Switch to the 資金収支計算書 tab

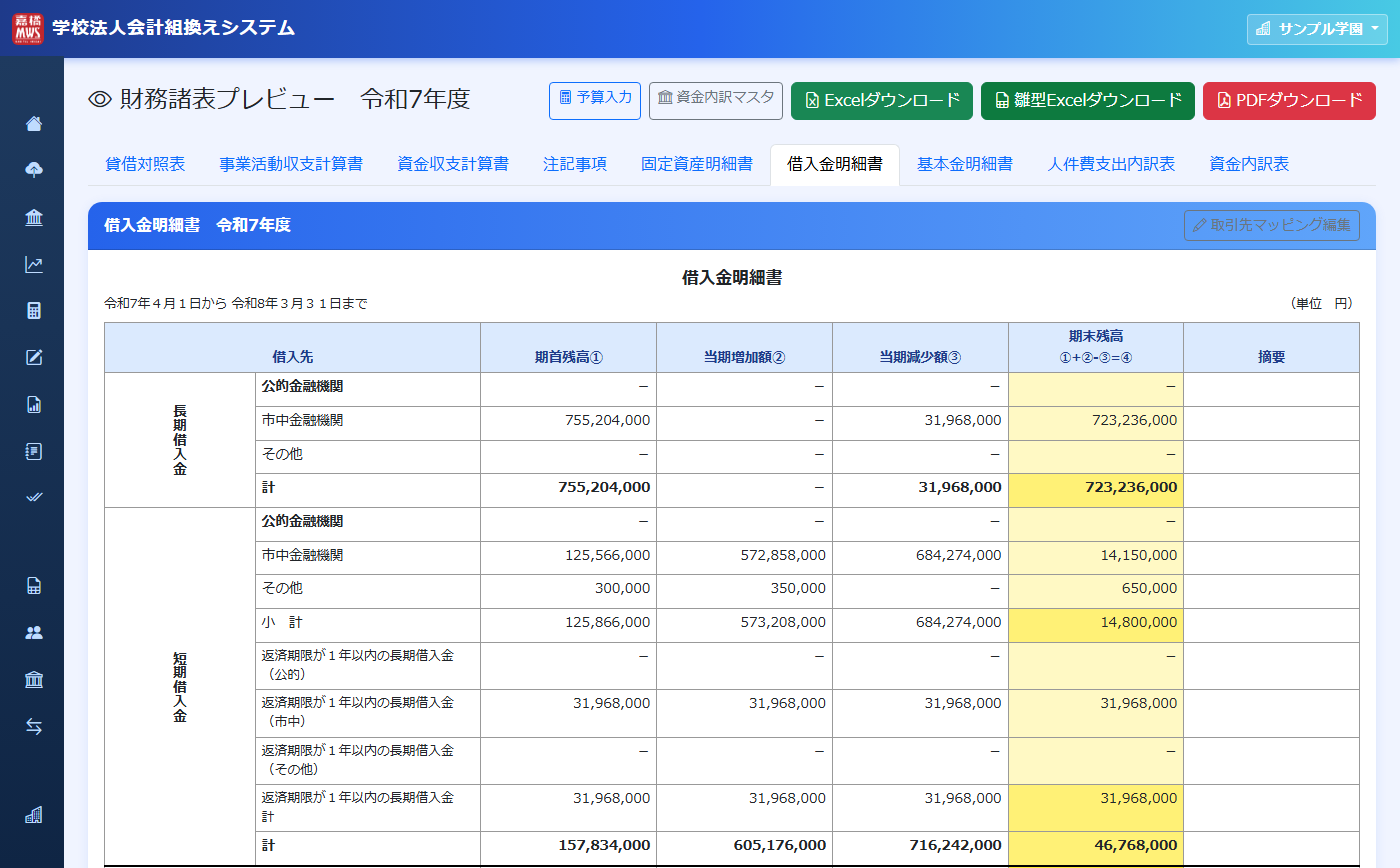coord(453,165)
